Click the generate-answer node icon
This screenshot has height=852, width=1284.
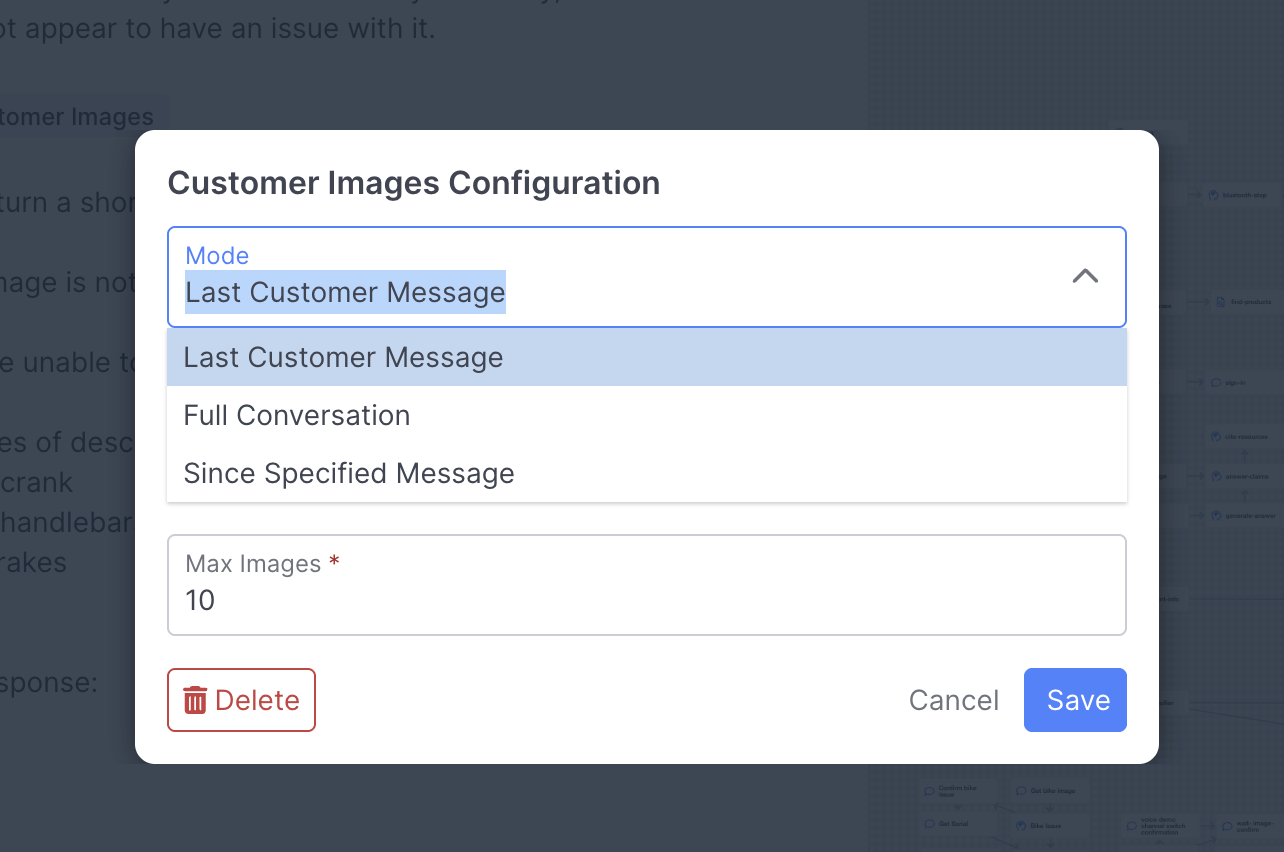pos(1214,515)
